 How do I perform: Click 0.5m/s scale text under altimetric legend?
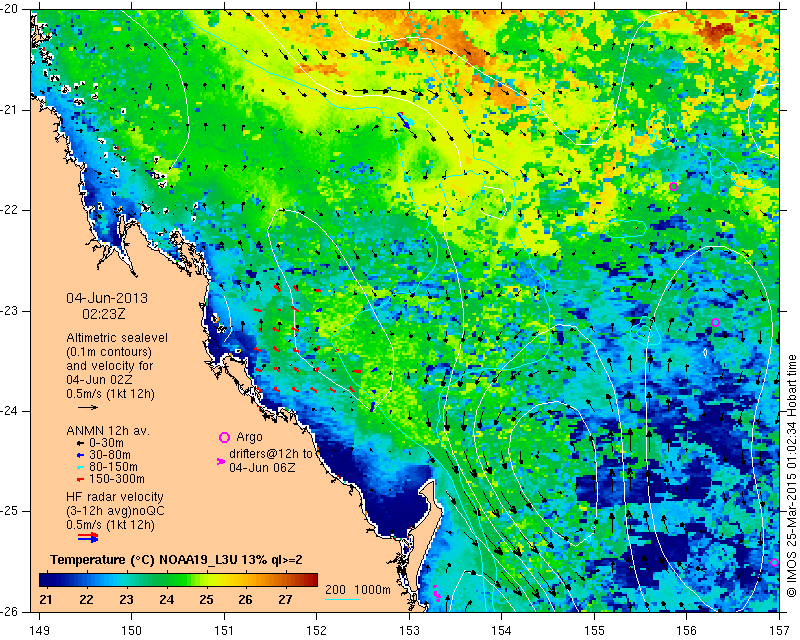(x=110, y=394)
